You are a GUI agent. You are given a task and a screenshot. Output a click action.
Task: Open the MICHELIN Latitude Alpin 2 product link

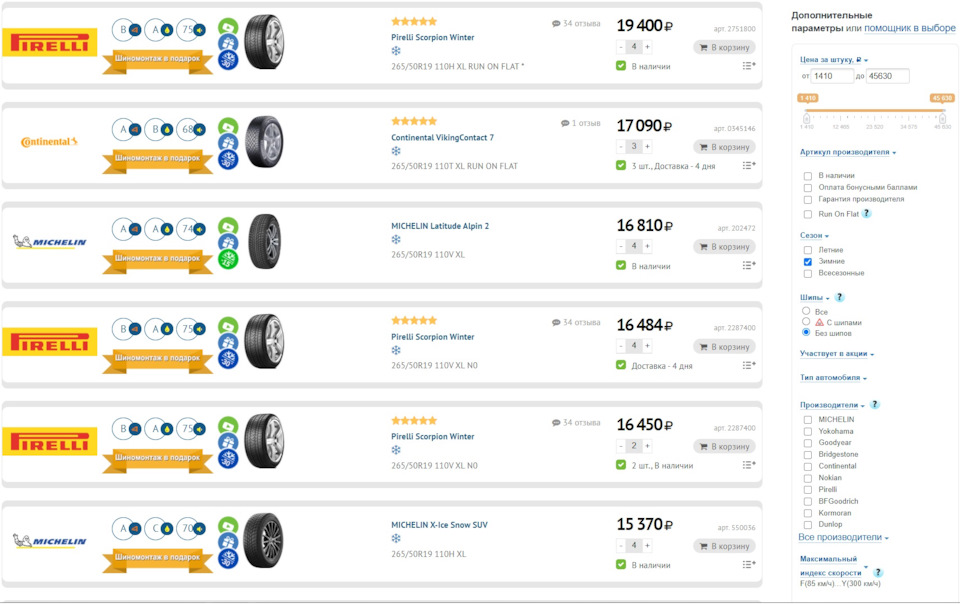pyautogui.click(x=440, y=226)
